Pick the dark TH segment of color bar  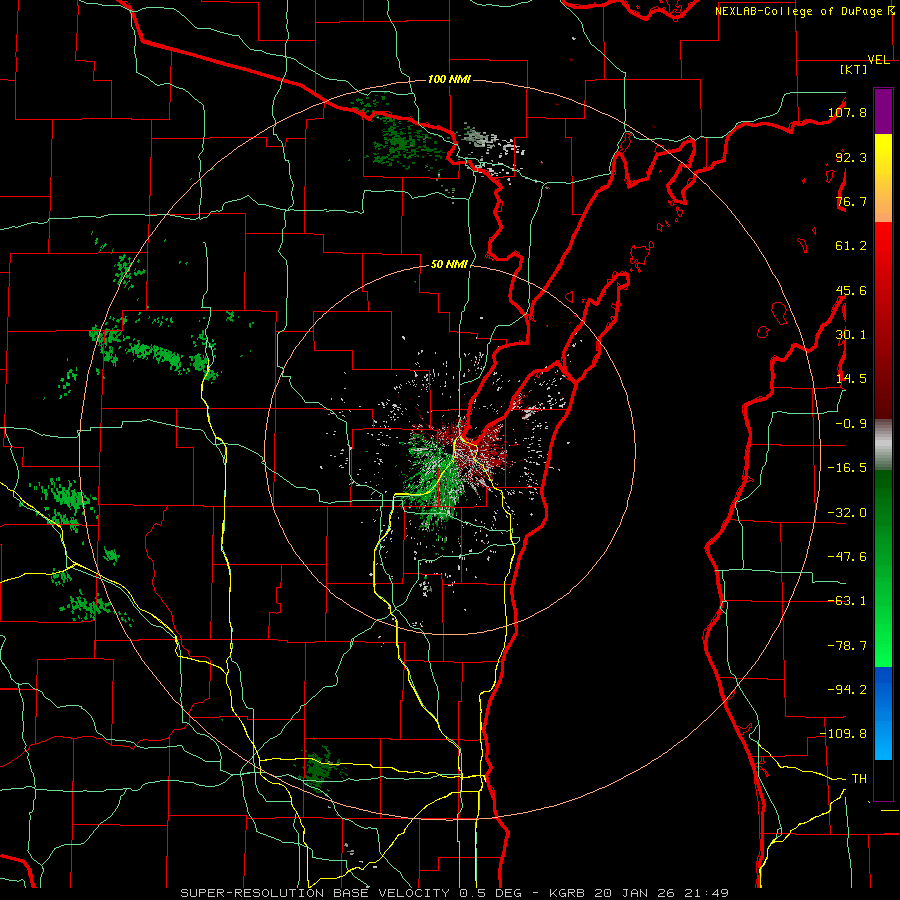[x=883, y=780]
